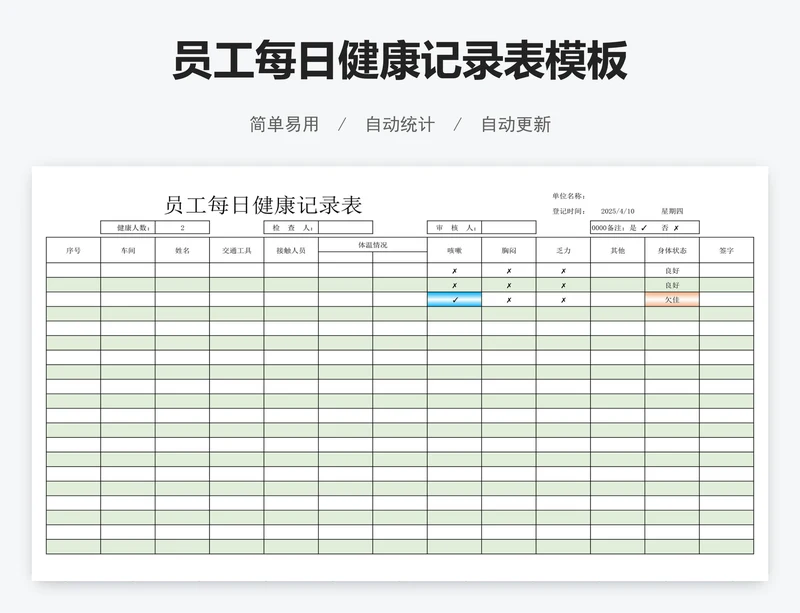The height and width of the screenshot is (613, 800).
Task: Select the 序号 column header
Action: [x=73, y=250]
